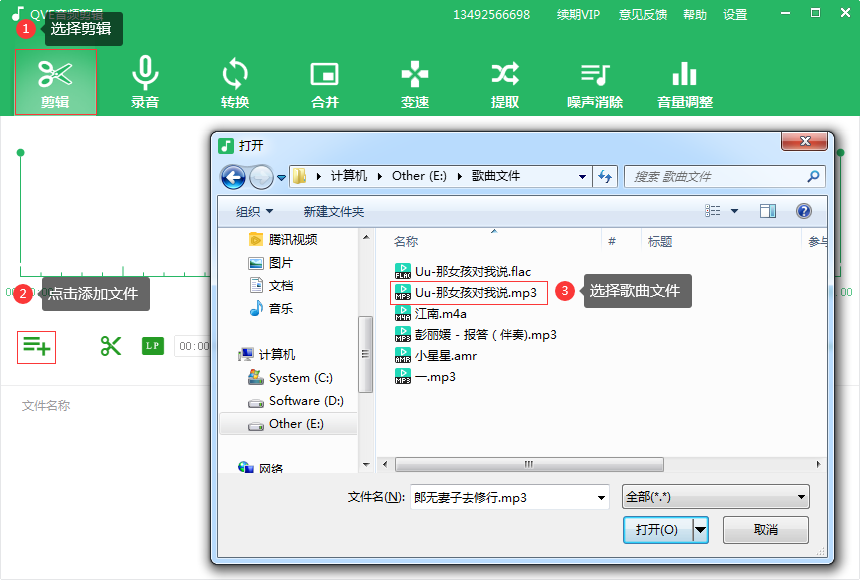Open the 组织 dropdown menu
This screenshot has width=860, height=580.
tap(254, 211)
